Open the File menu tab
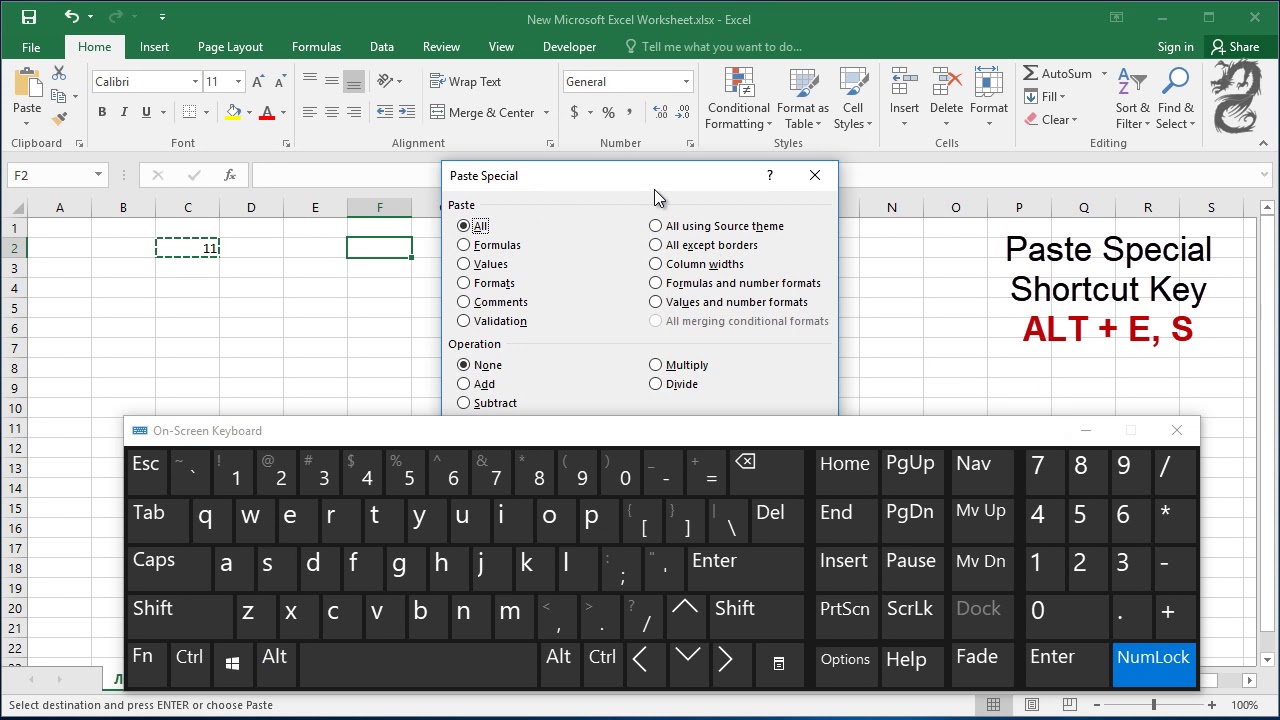 click(x=31, y=47)
